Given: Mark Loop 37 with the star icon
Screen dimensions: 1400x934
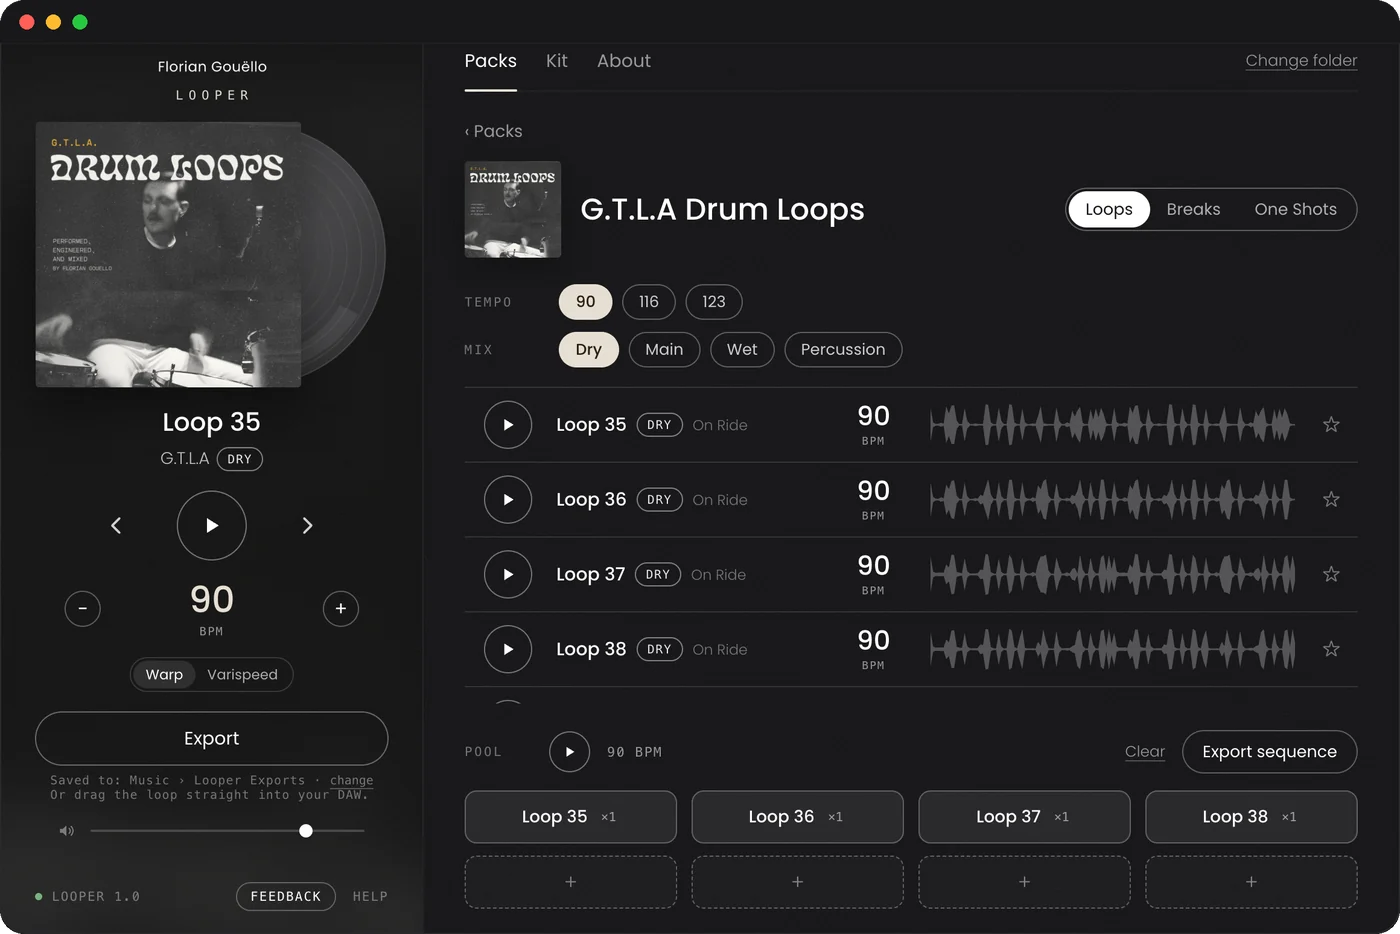Looking at the screenshot, I should pyautogui.click(x=1331, y=574).
